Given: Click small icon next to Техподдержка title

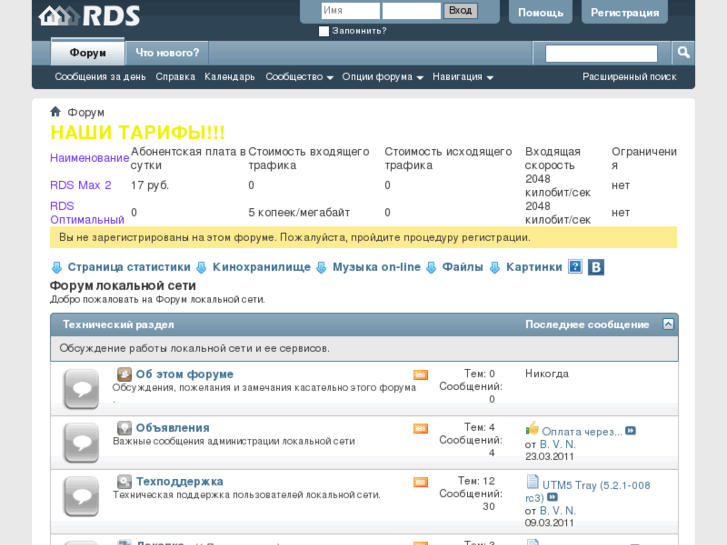Looking at the screenshot, I should (124, 481).
